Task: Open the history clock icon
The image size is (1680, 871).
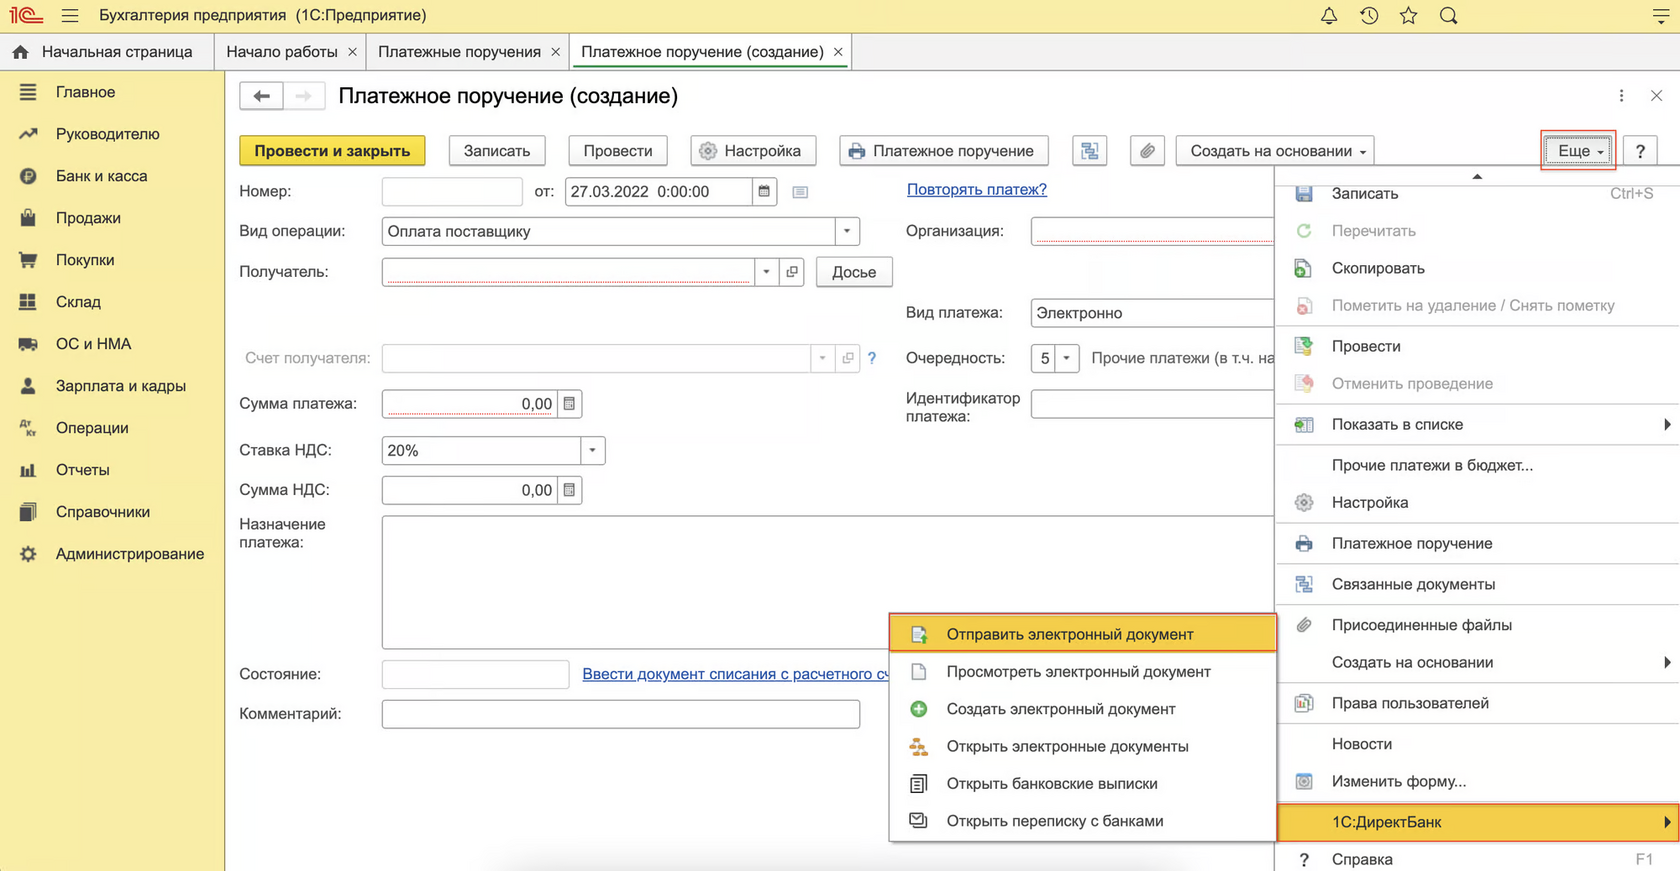Action: point(1368,16)
